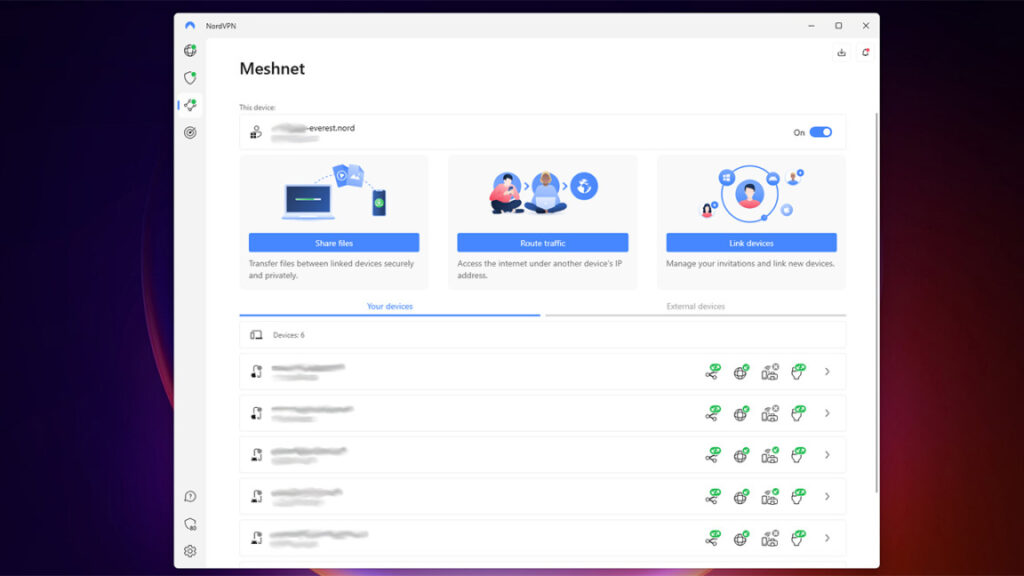This screenshot has height=576, width=1024.
Task: Click the Link devices button
Action: pos(751,243)
